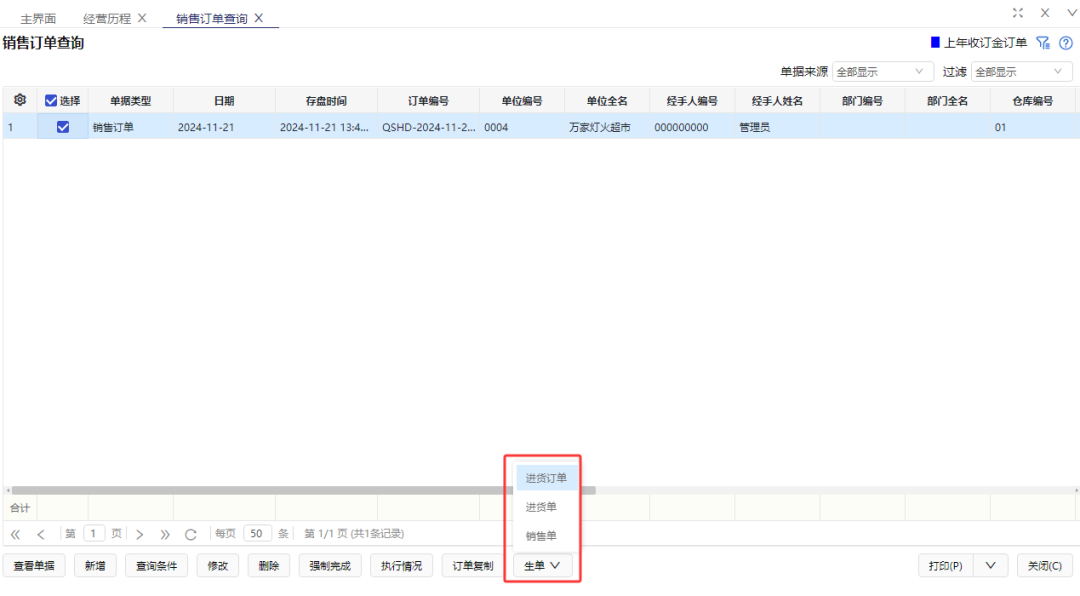
Task: Open the help question mark icon
Action: 1064,43
